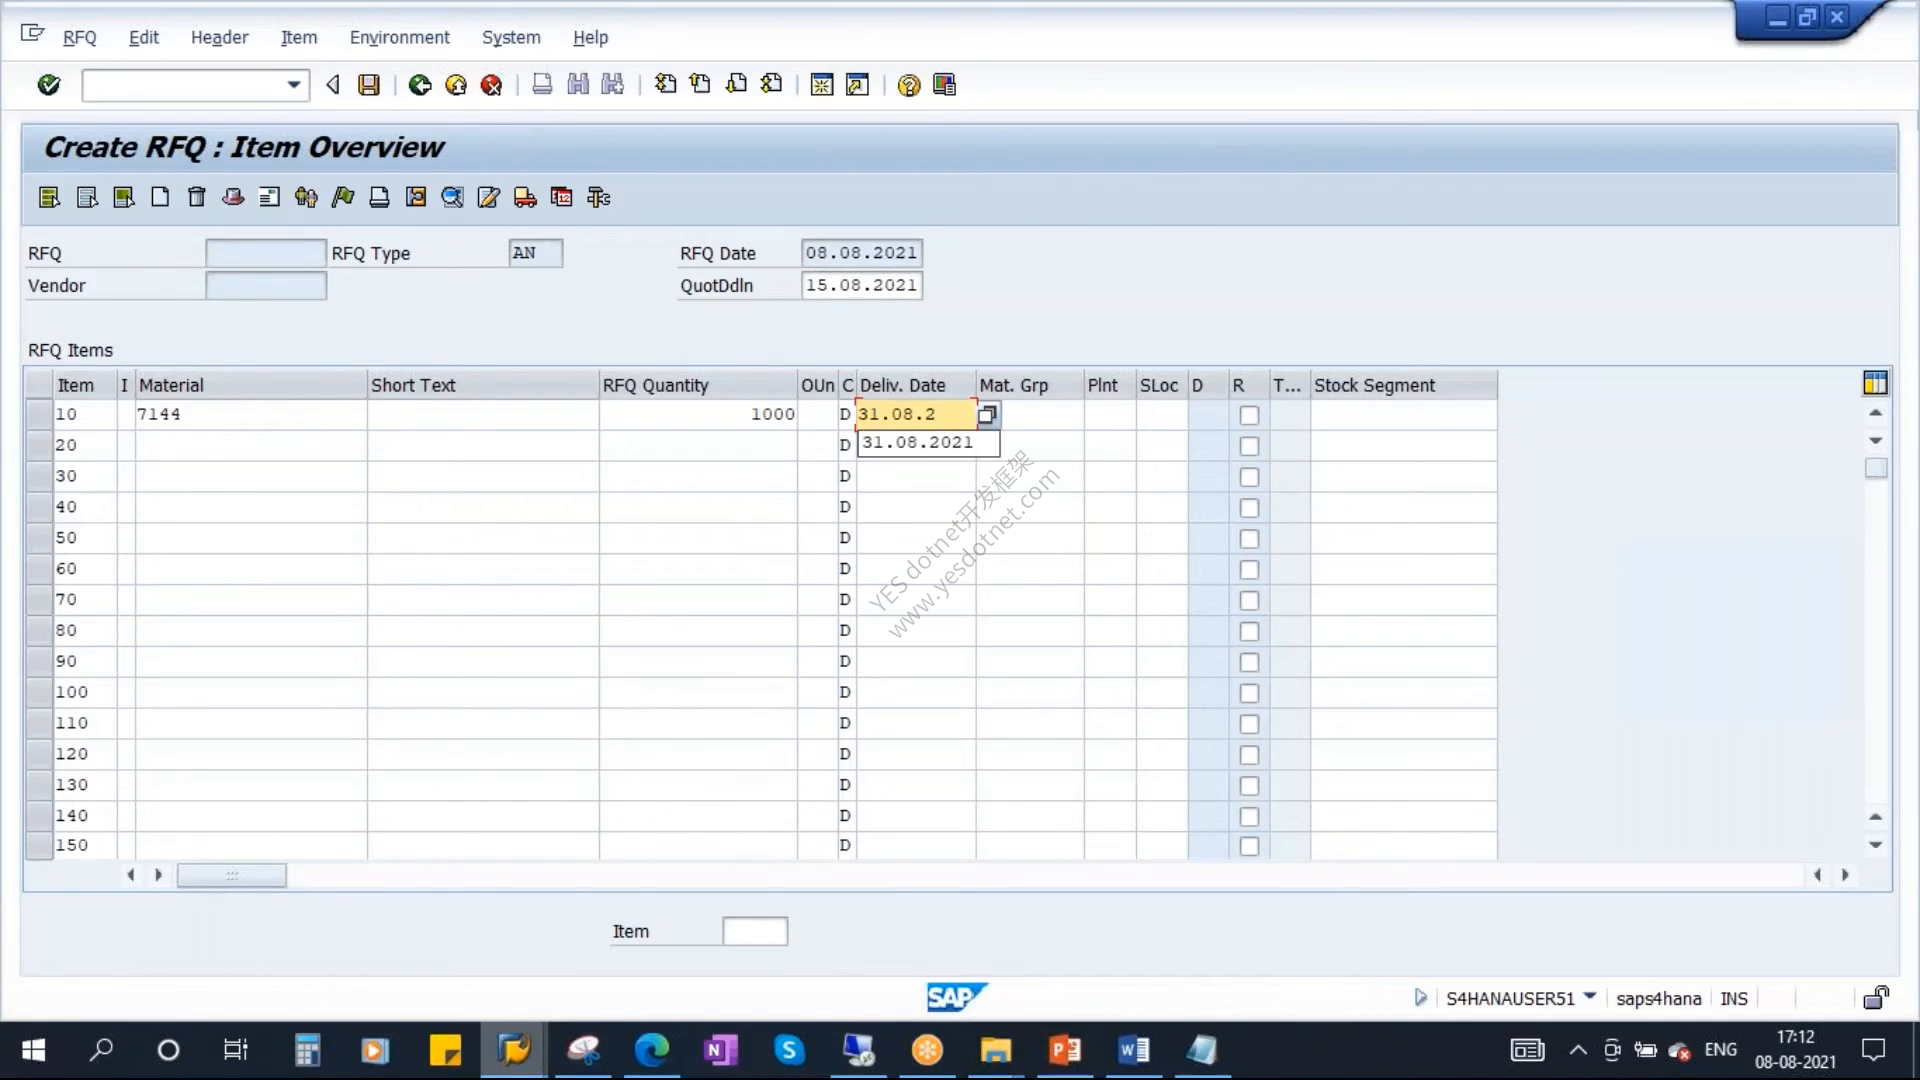Image resolution: width=1920 pixels, height=1080 pixels.
Task: Open the Deliv. Date value help button
Action: 987,414
